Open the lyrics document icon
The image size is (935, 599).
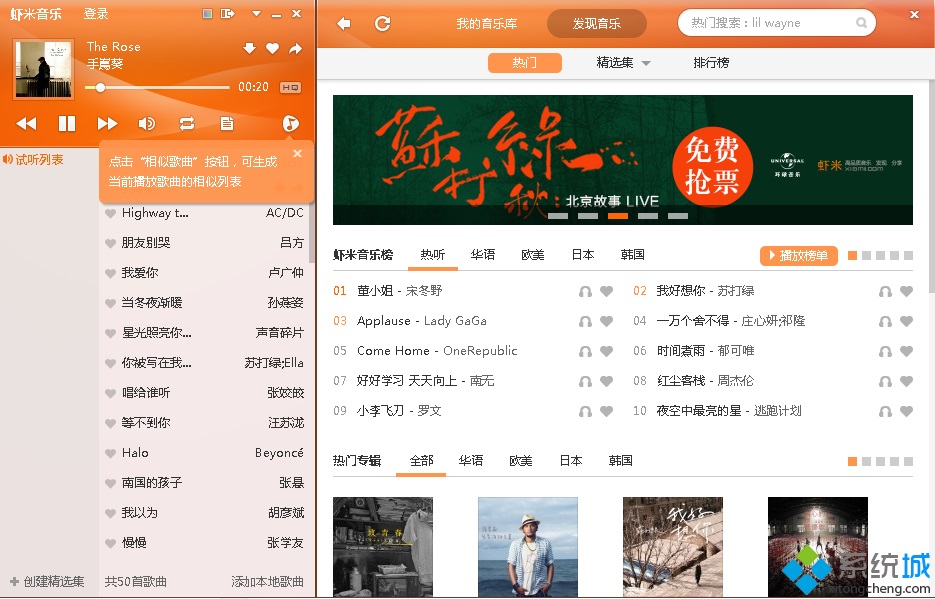tap(227, 123)
